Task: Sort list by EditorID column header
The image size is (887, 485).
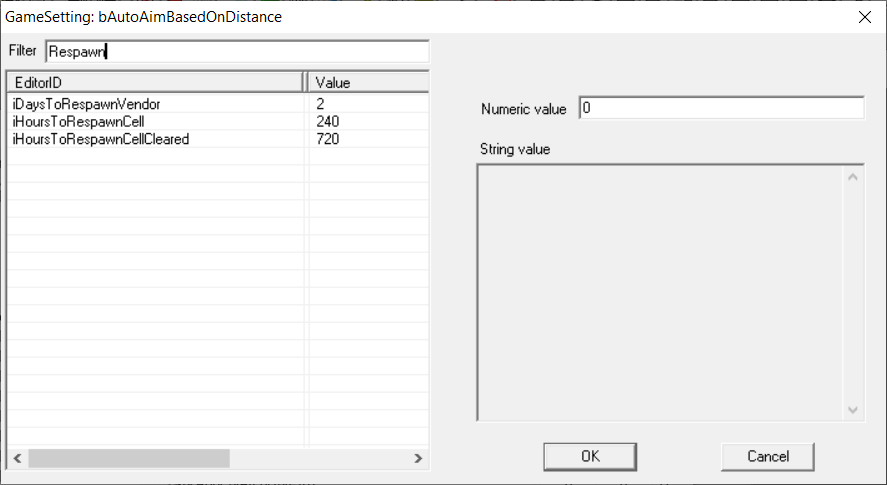Action: tap(154, 82)
